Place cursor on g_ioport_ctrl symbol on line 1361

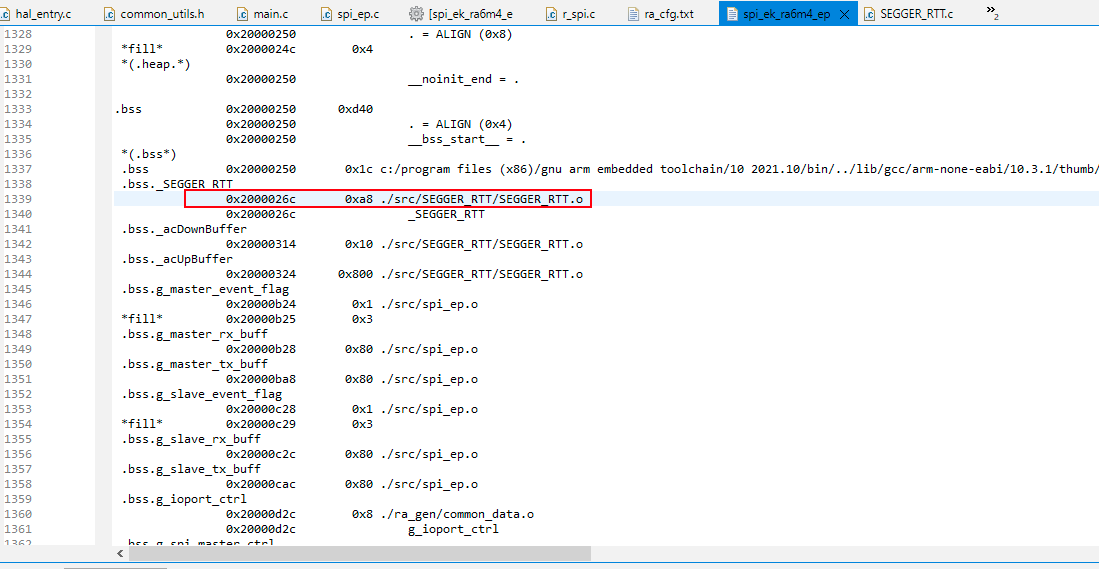(x=453, y=529)
